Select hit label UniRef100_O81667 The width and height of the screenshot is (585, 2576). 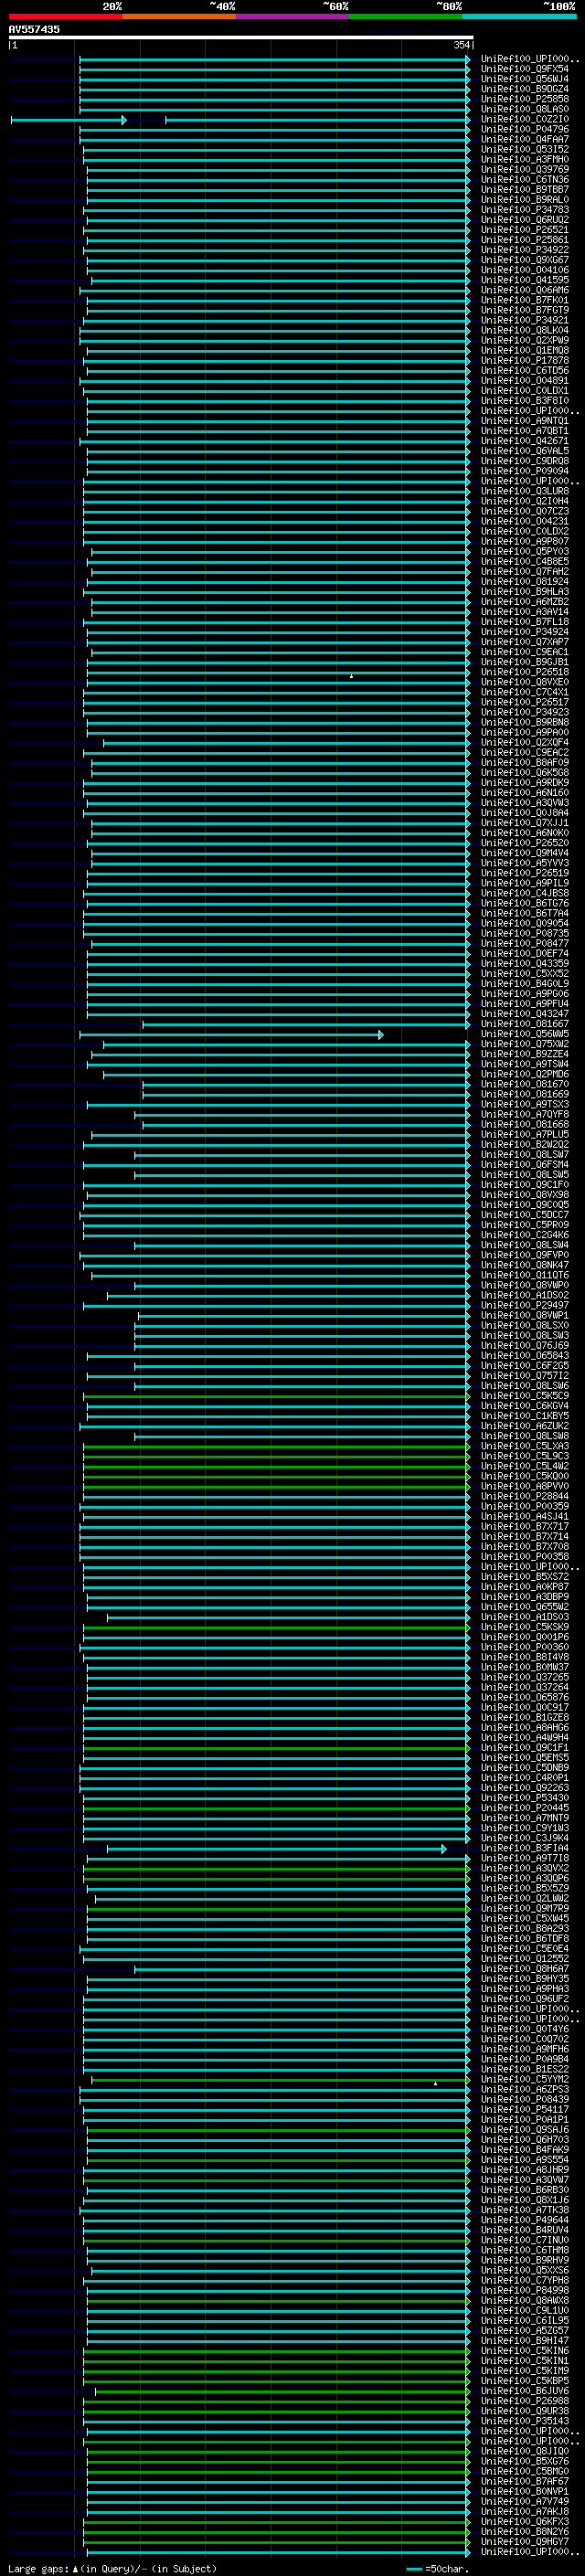tap(525, 1024)
